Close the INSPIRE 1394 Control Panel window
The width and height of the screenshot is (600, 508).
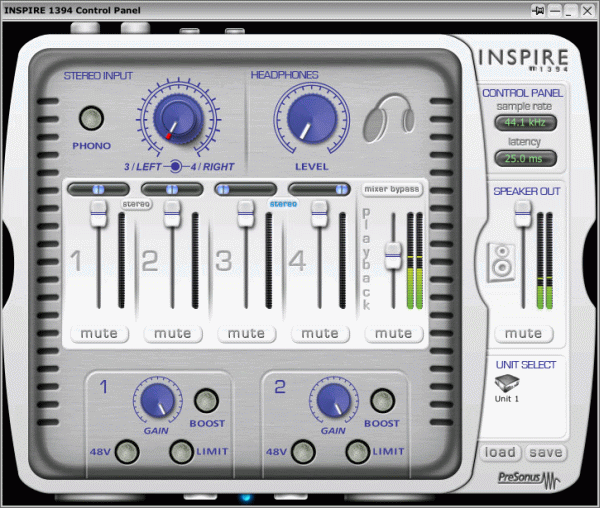(x=587, y=10)
